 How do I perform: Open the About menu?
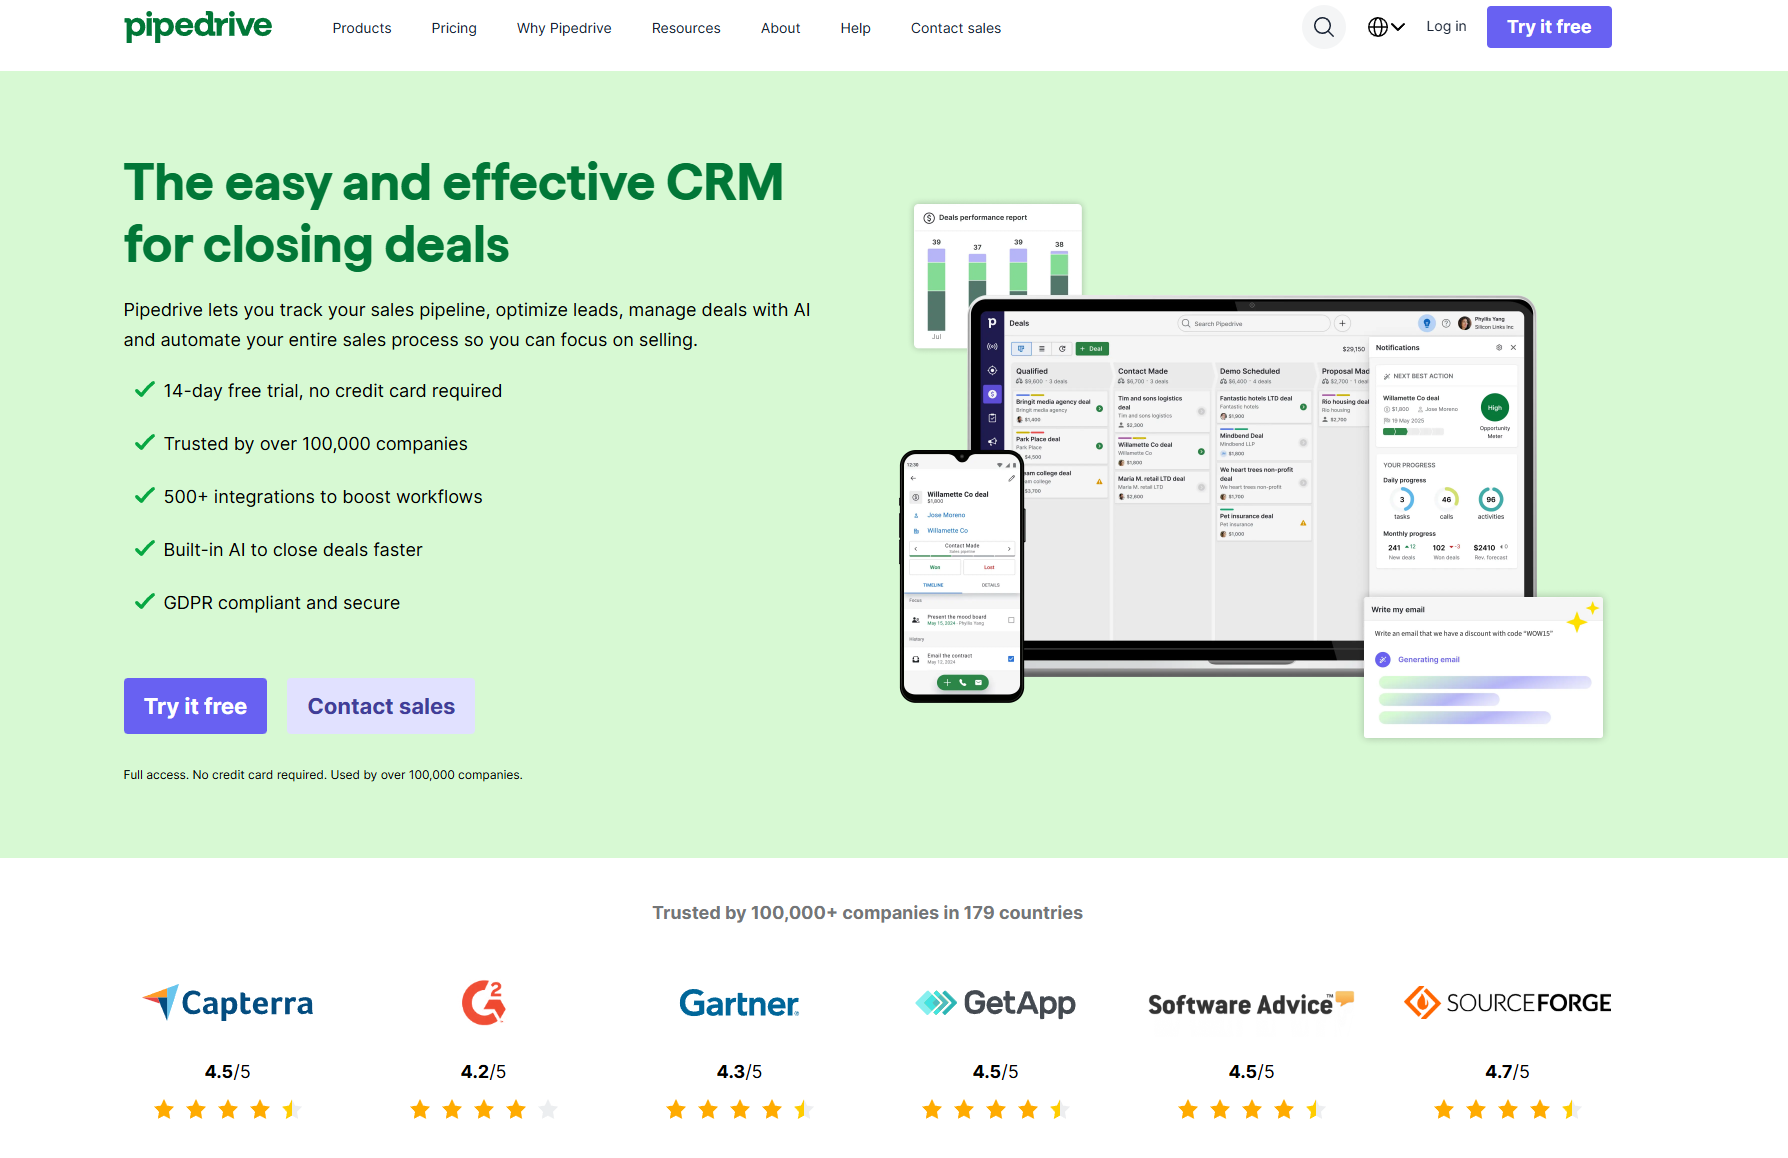point(781,28)
